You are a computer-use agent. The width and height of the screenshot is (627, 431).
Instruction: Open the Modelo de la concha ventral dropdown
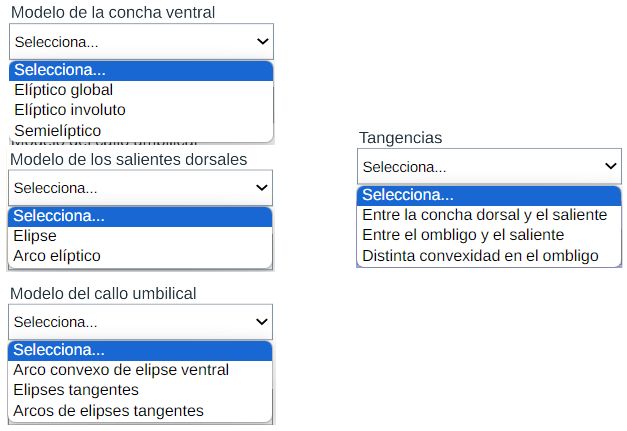141,42
